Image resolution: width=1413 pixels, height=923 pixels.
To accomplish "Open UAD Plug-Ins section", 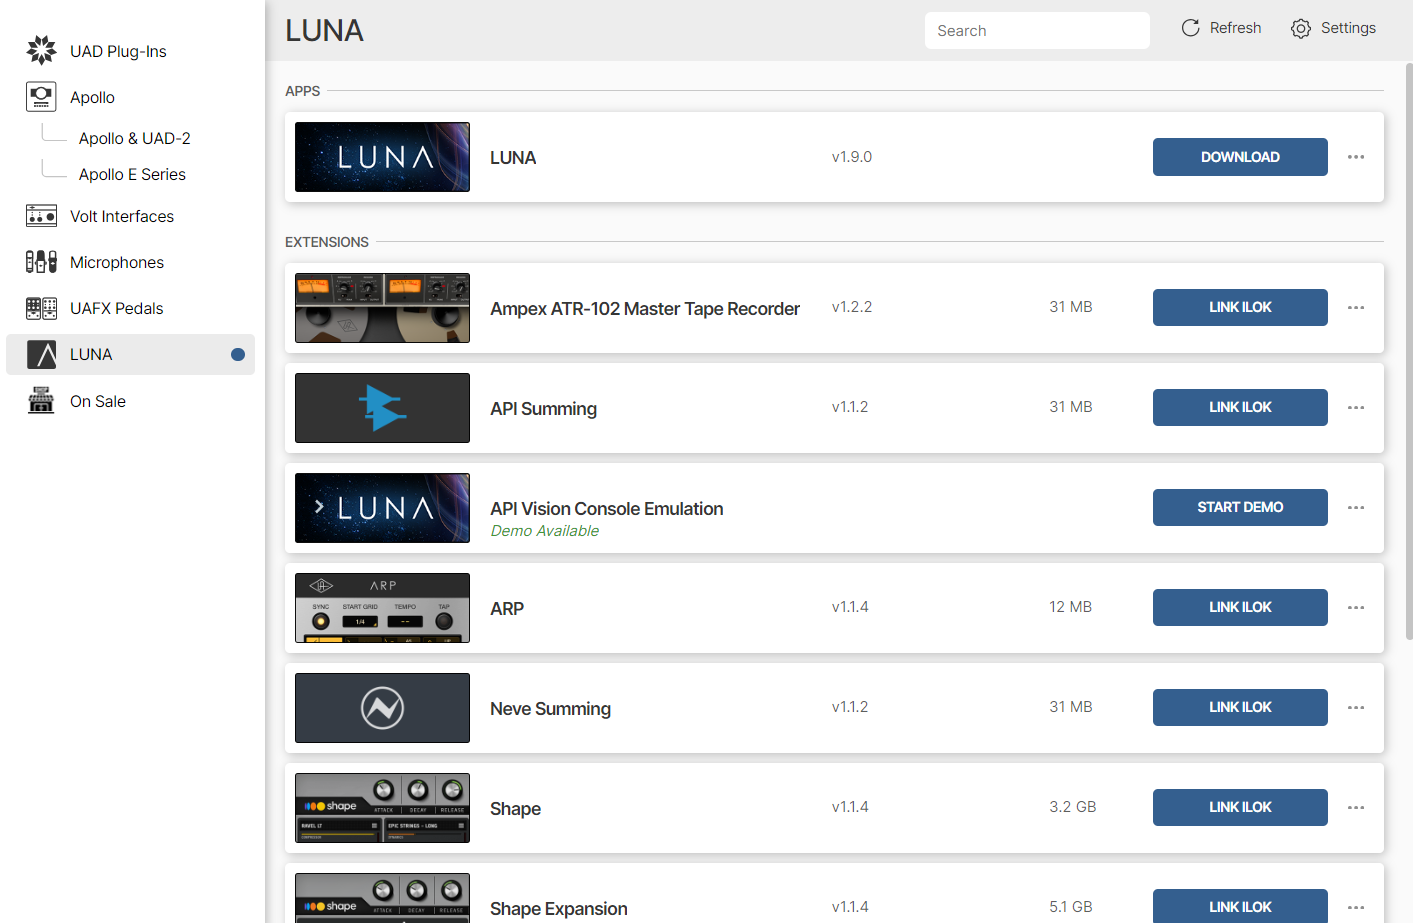I will point(118,51).
